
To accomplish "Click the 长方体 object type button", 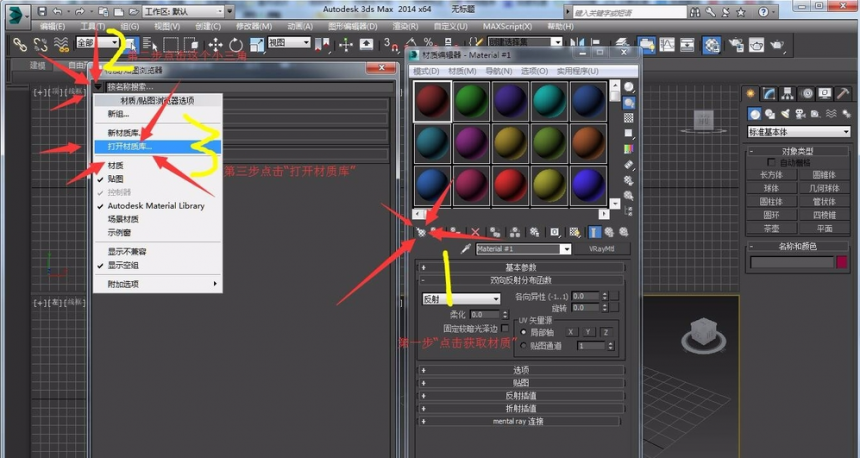I will 771,175.
